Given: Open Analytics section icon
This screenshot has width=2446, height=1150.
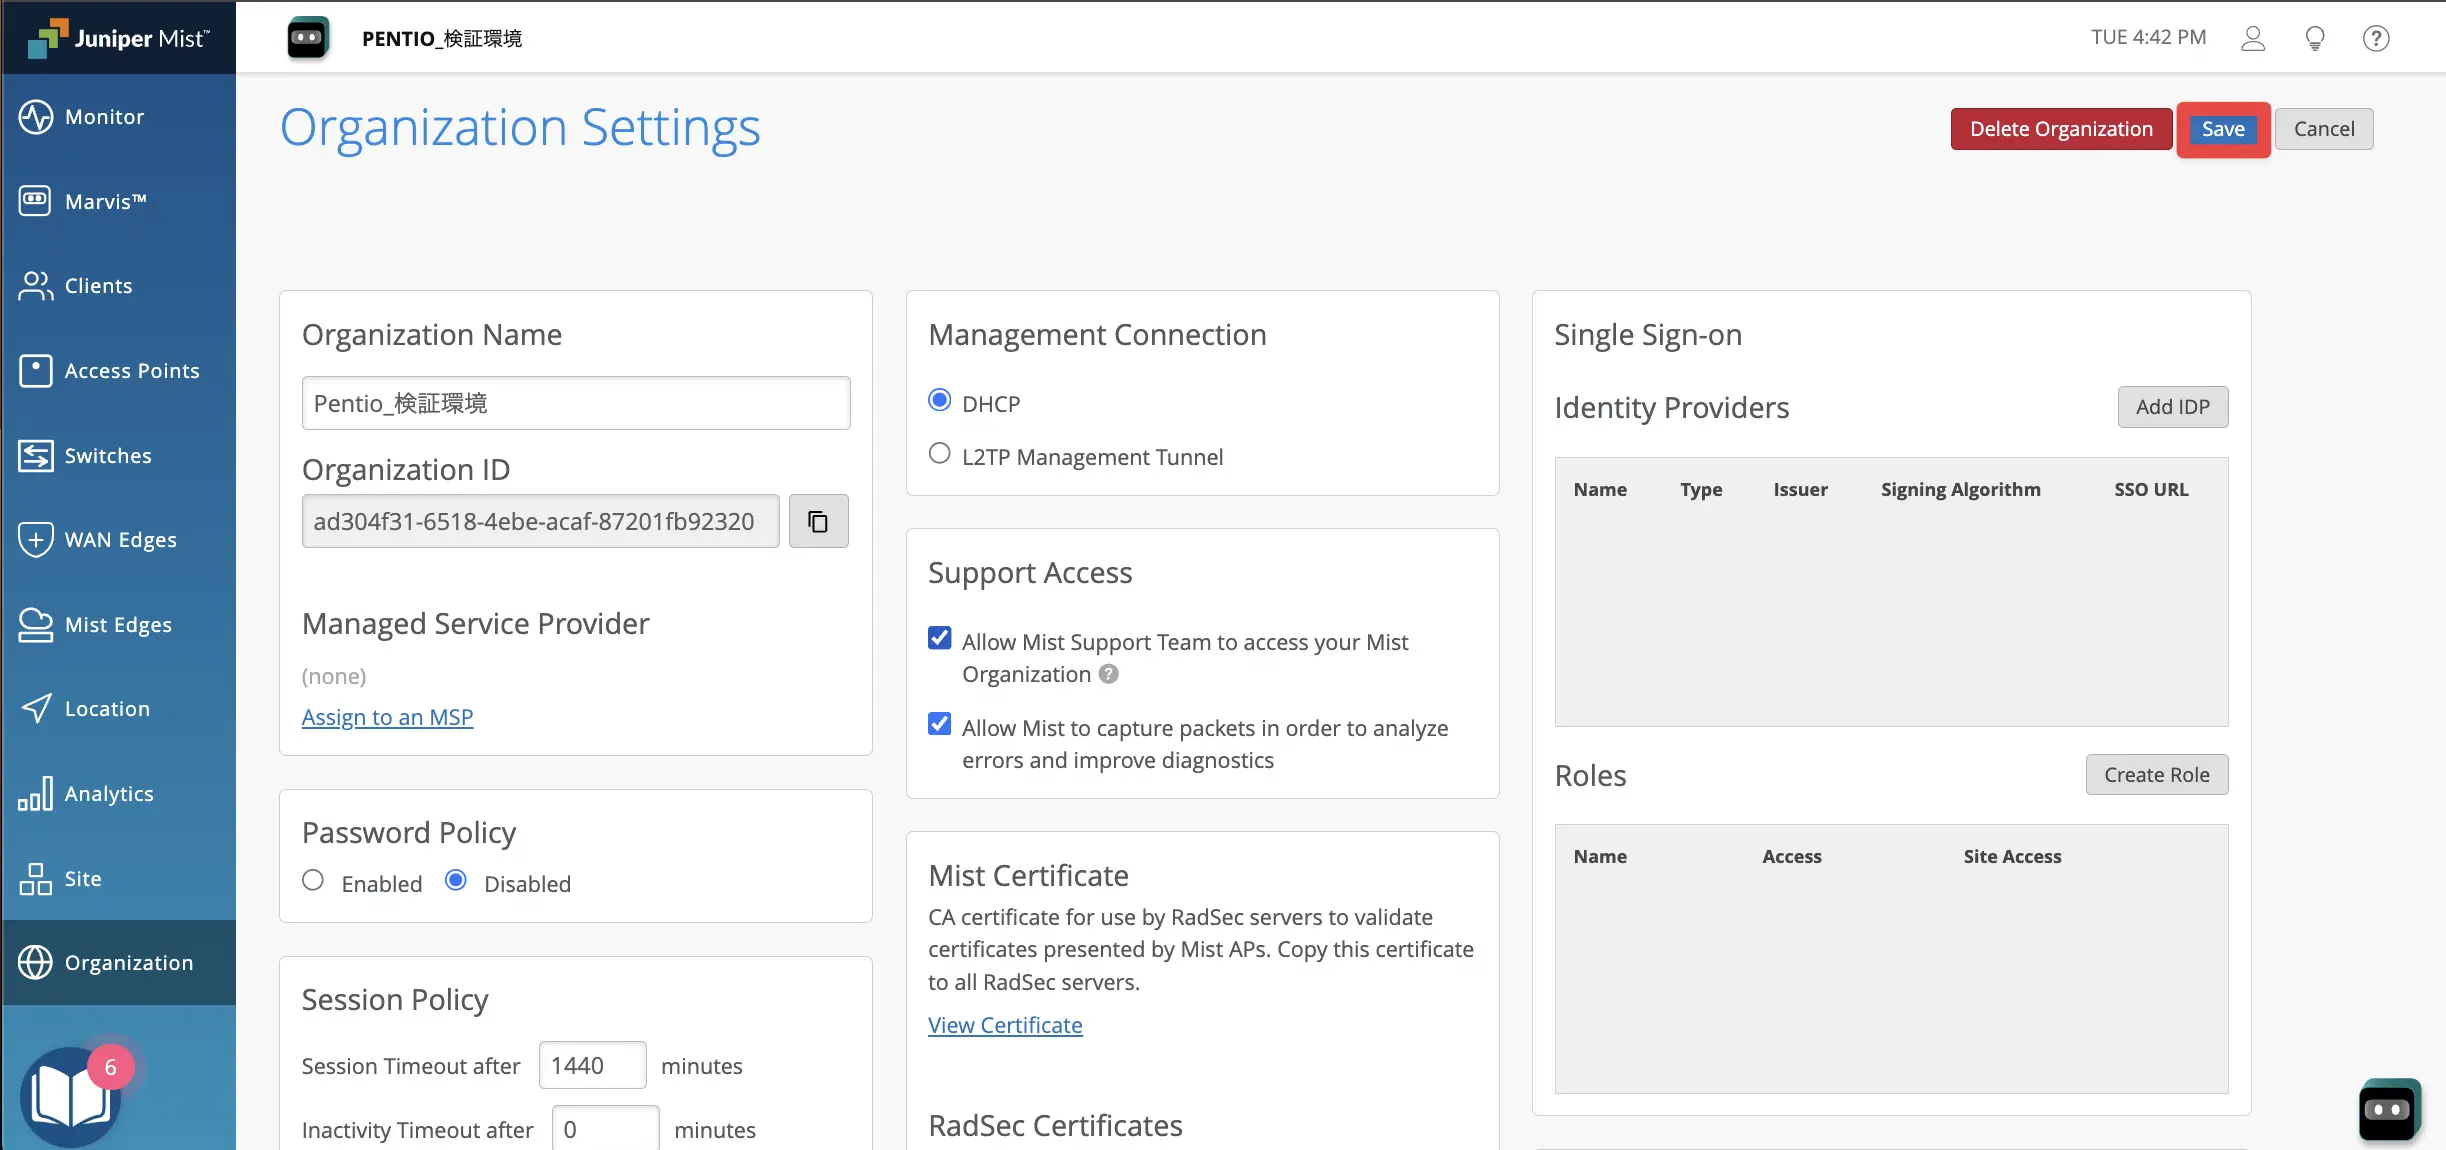Looking at the screenshot, I should pyautogui.click(x=36, y=794).
